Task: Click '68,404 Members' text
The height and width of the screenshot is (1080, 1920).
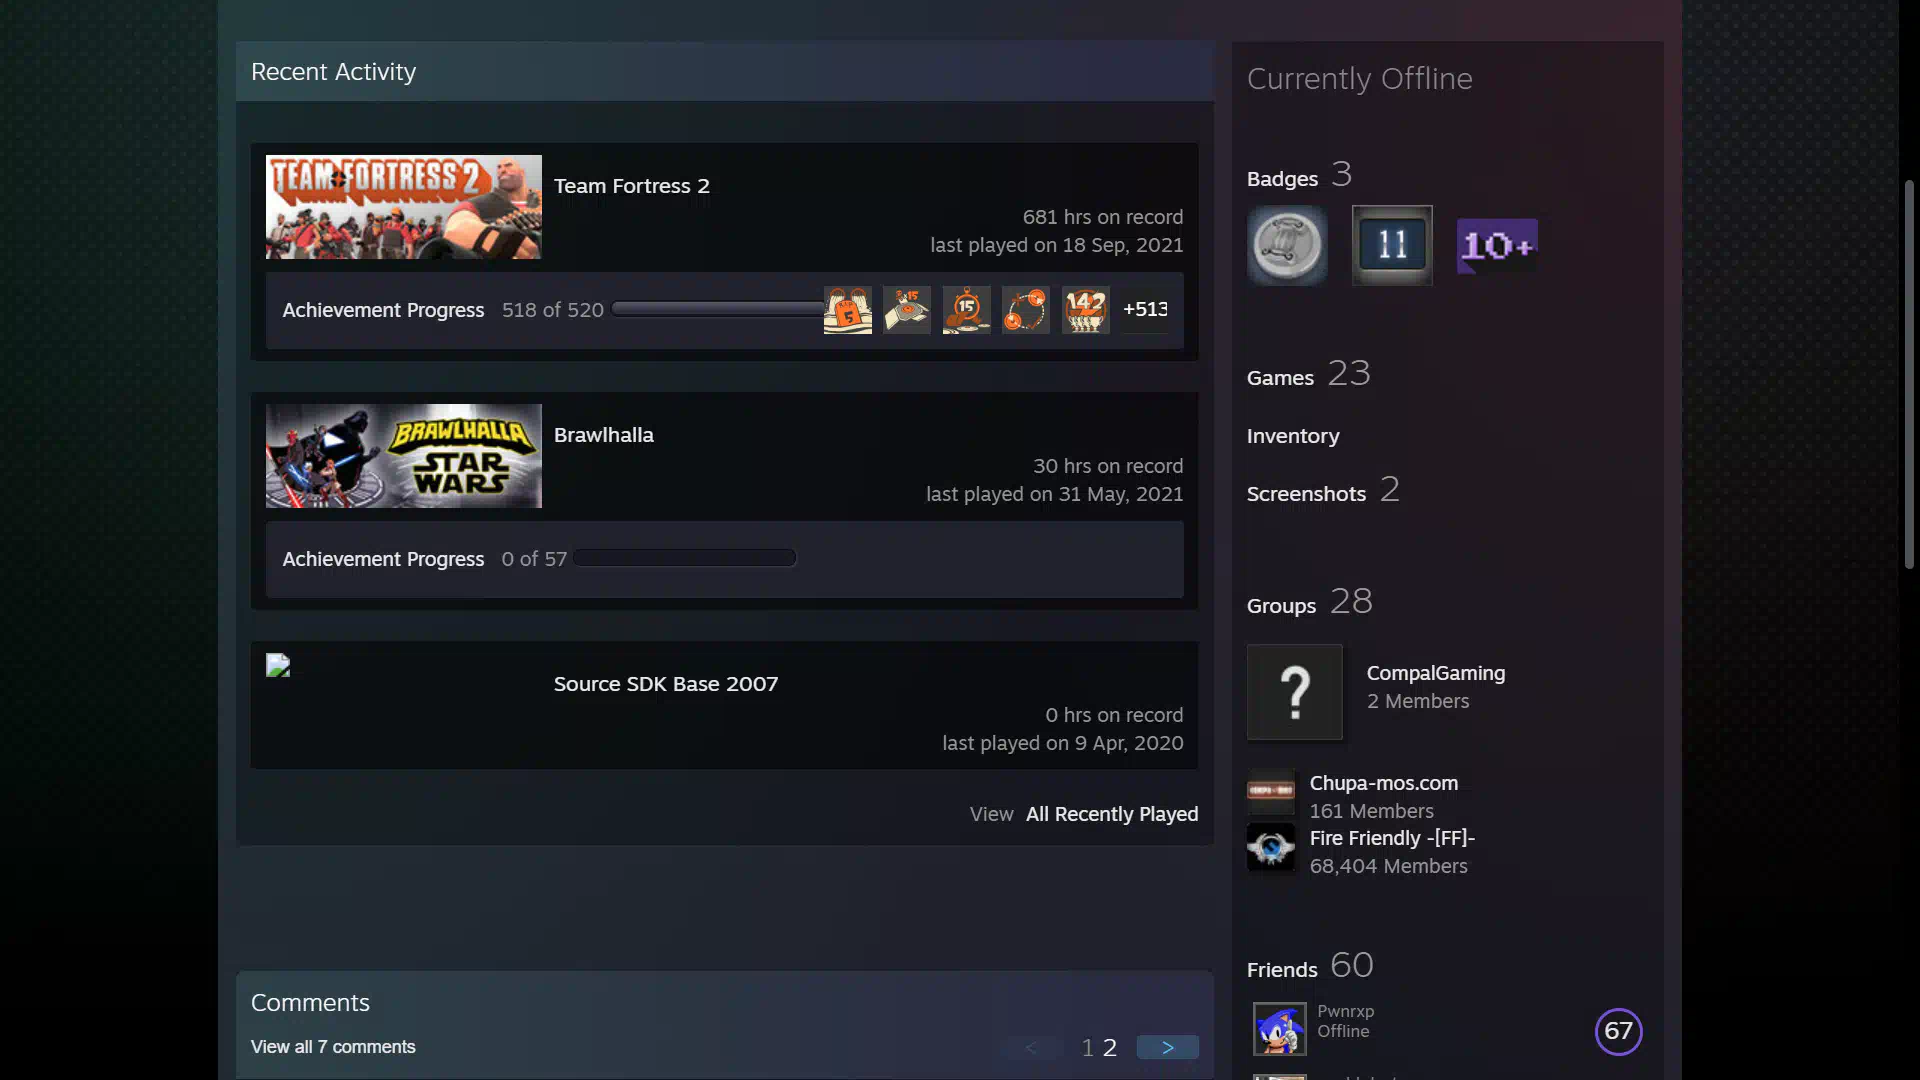Action: point(1389,866)
